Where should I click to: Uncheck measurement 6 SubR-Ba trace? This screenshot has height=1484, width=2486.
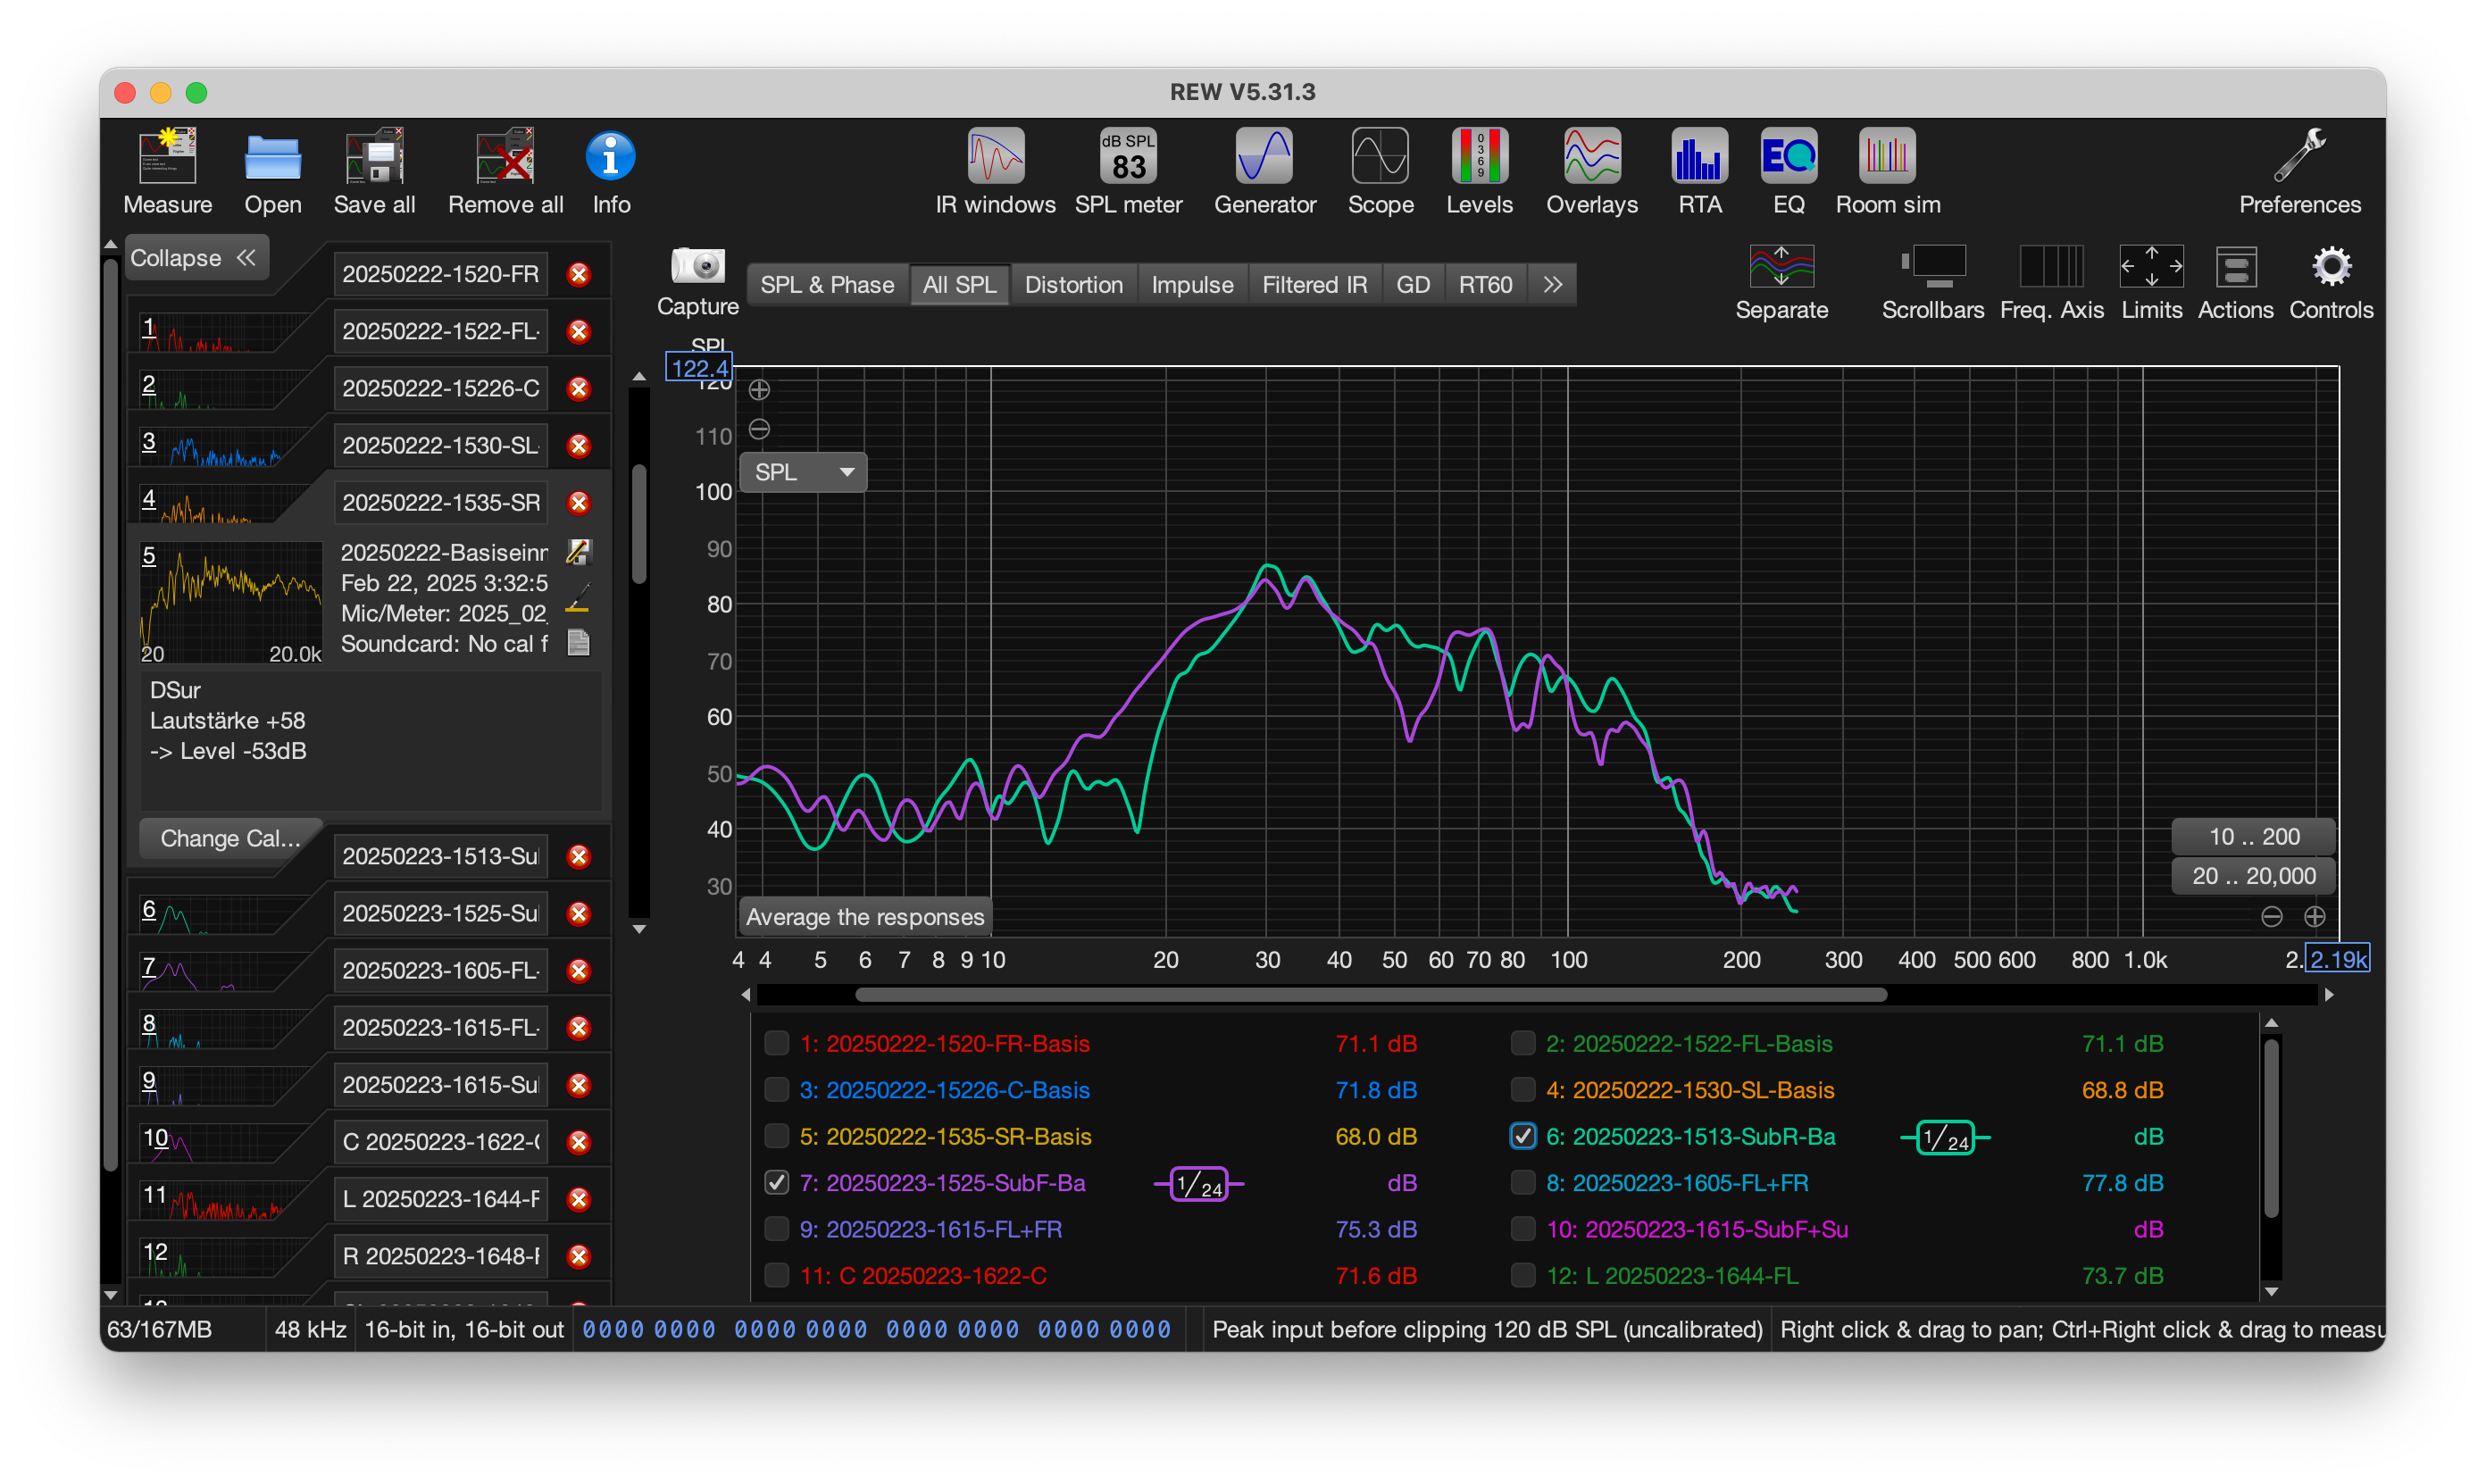click(x=1522, y=1136)
